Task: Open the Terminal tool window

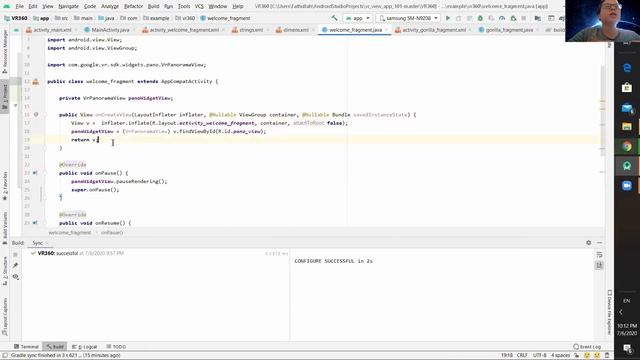Action: point(26,347)
